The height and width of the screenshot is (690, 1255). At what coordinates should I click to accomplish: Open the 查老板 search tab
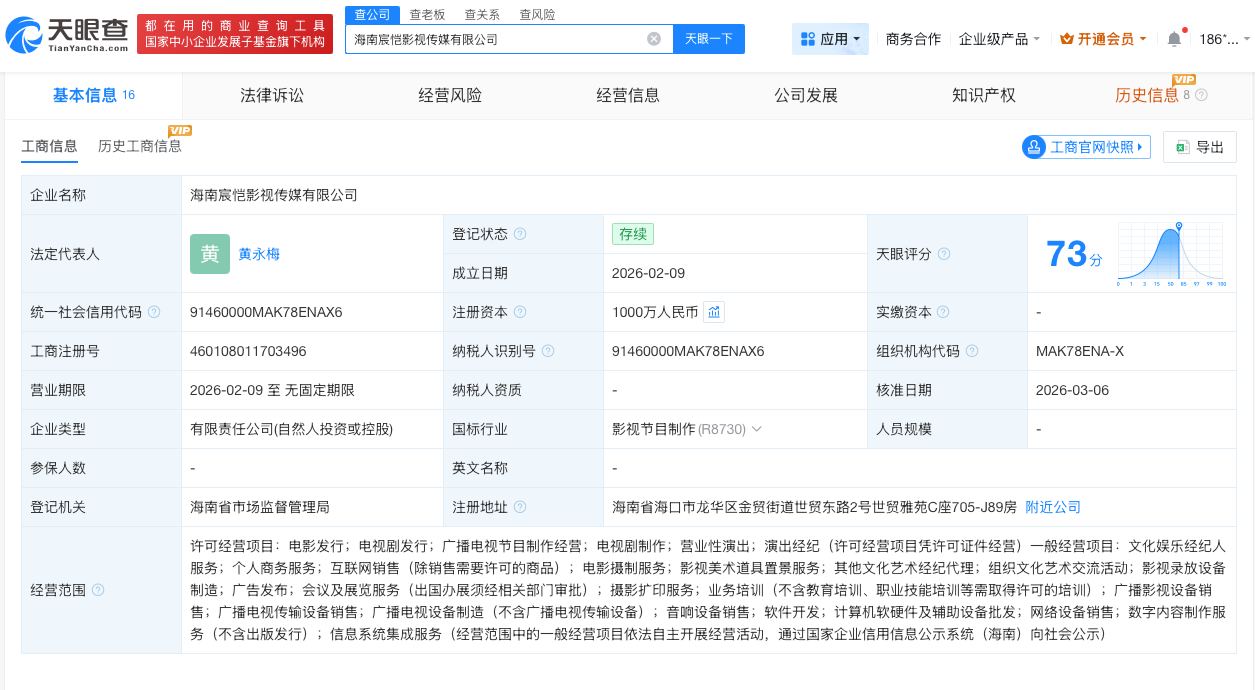pos(427,14)
